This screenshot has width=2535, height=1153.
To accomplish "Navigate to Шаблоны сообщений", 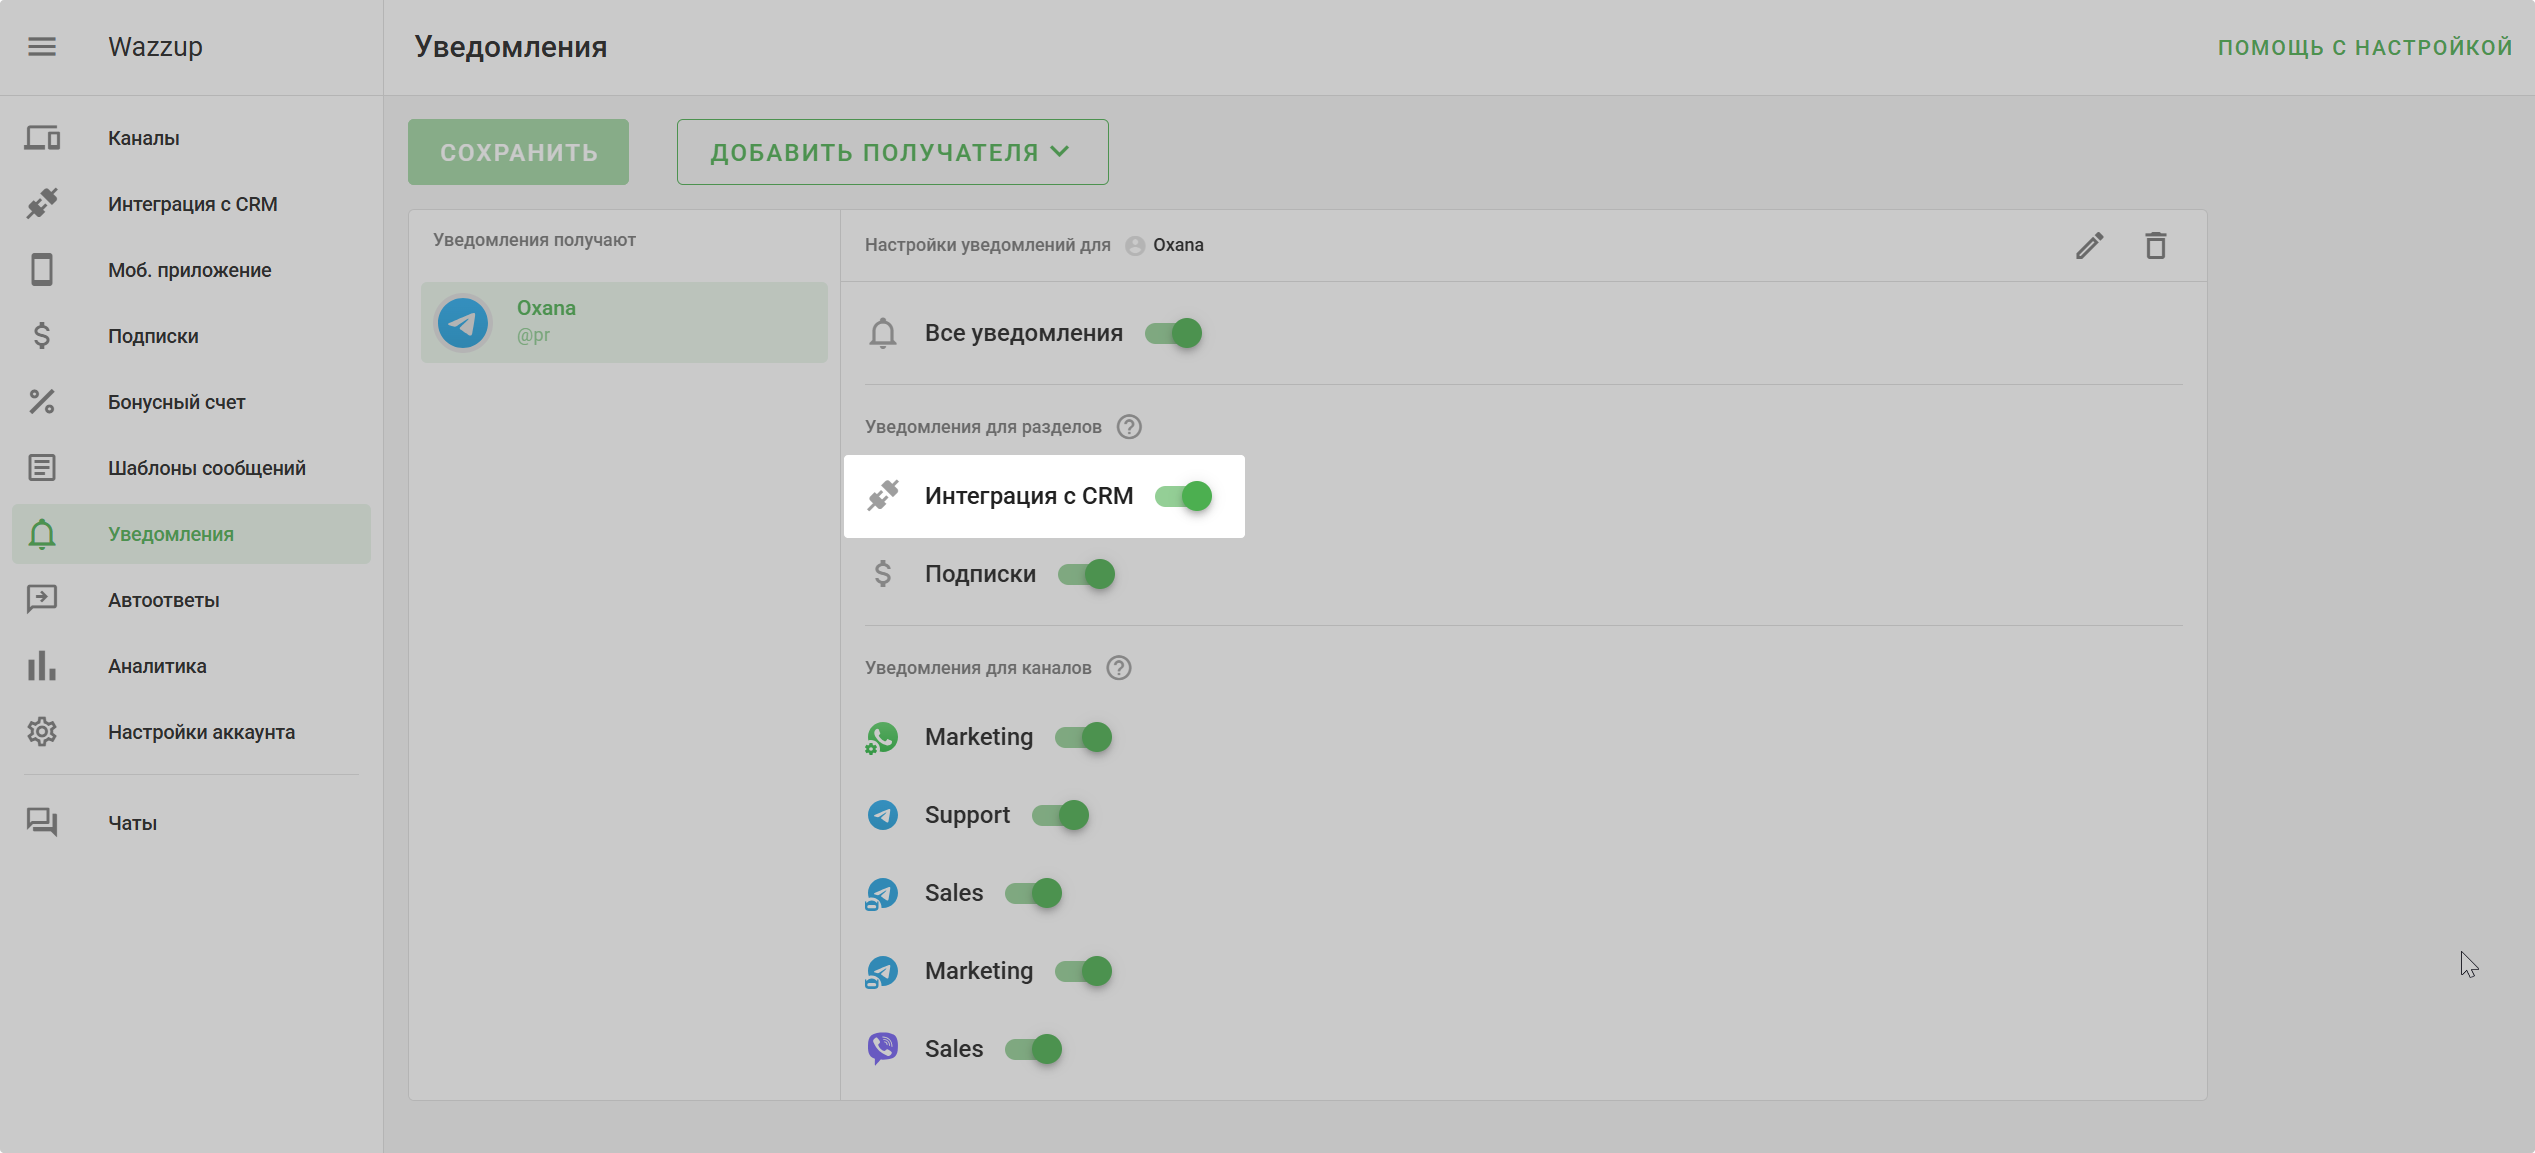I will click(x=191, y=468).
